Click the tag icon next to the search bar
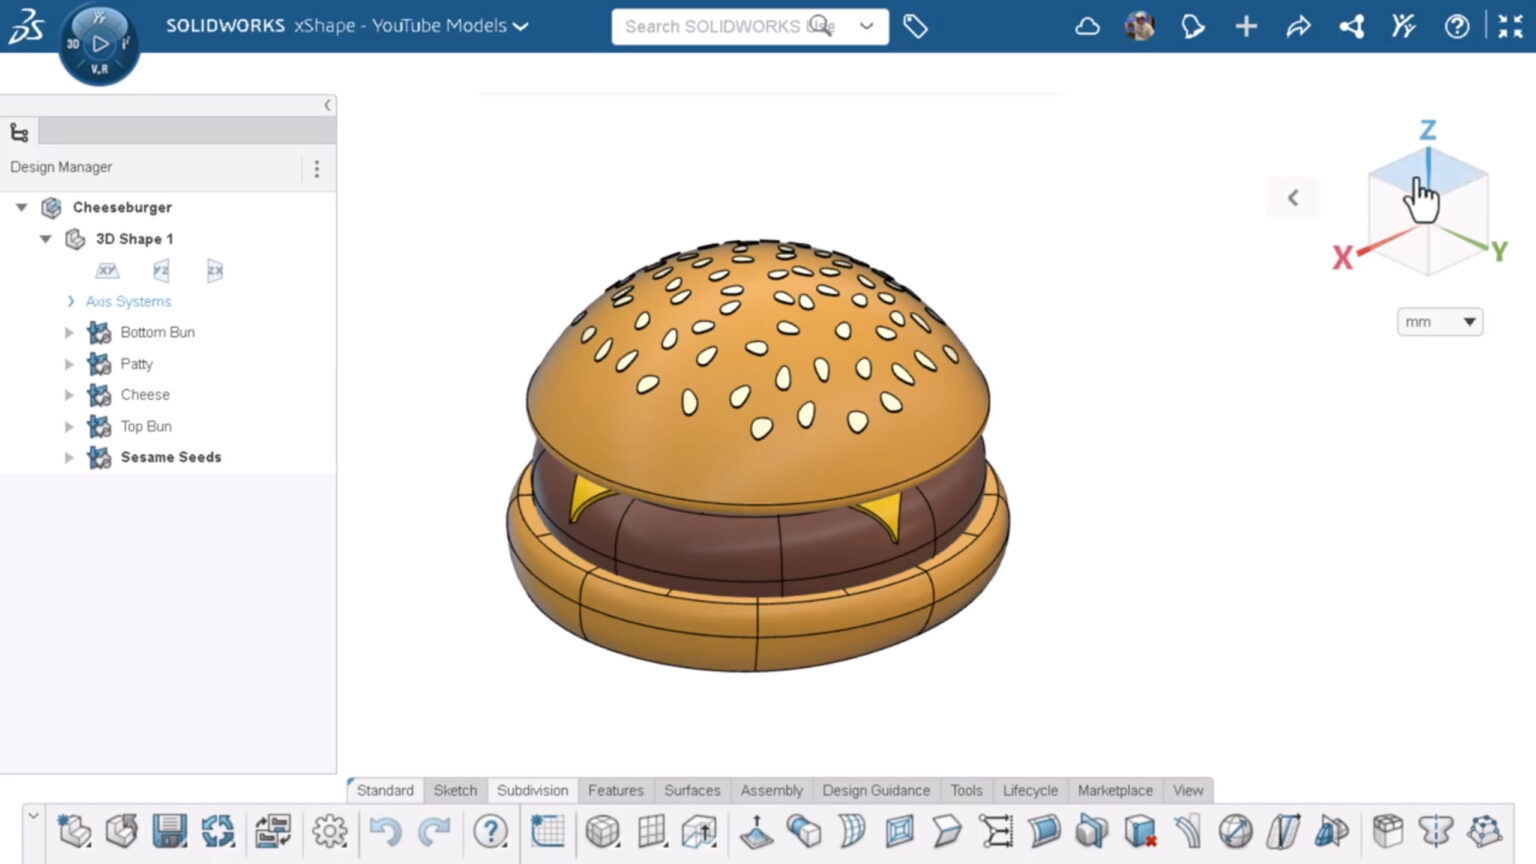The image size is (1536, 864). (x=916, y=27)
